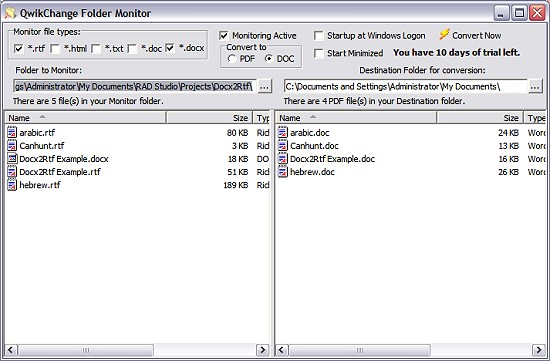Click left arrow of destination list scrollbar

[x=282, y=350]
